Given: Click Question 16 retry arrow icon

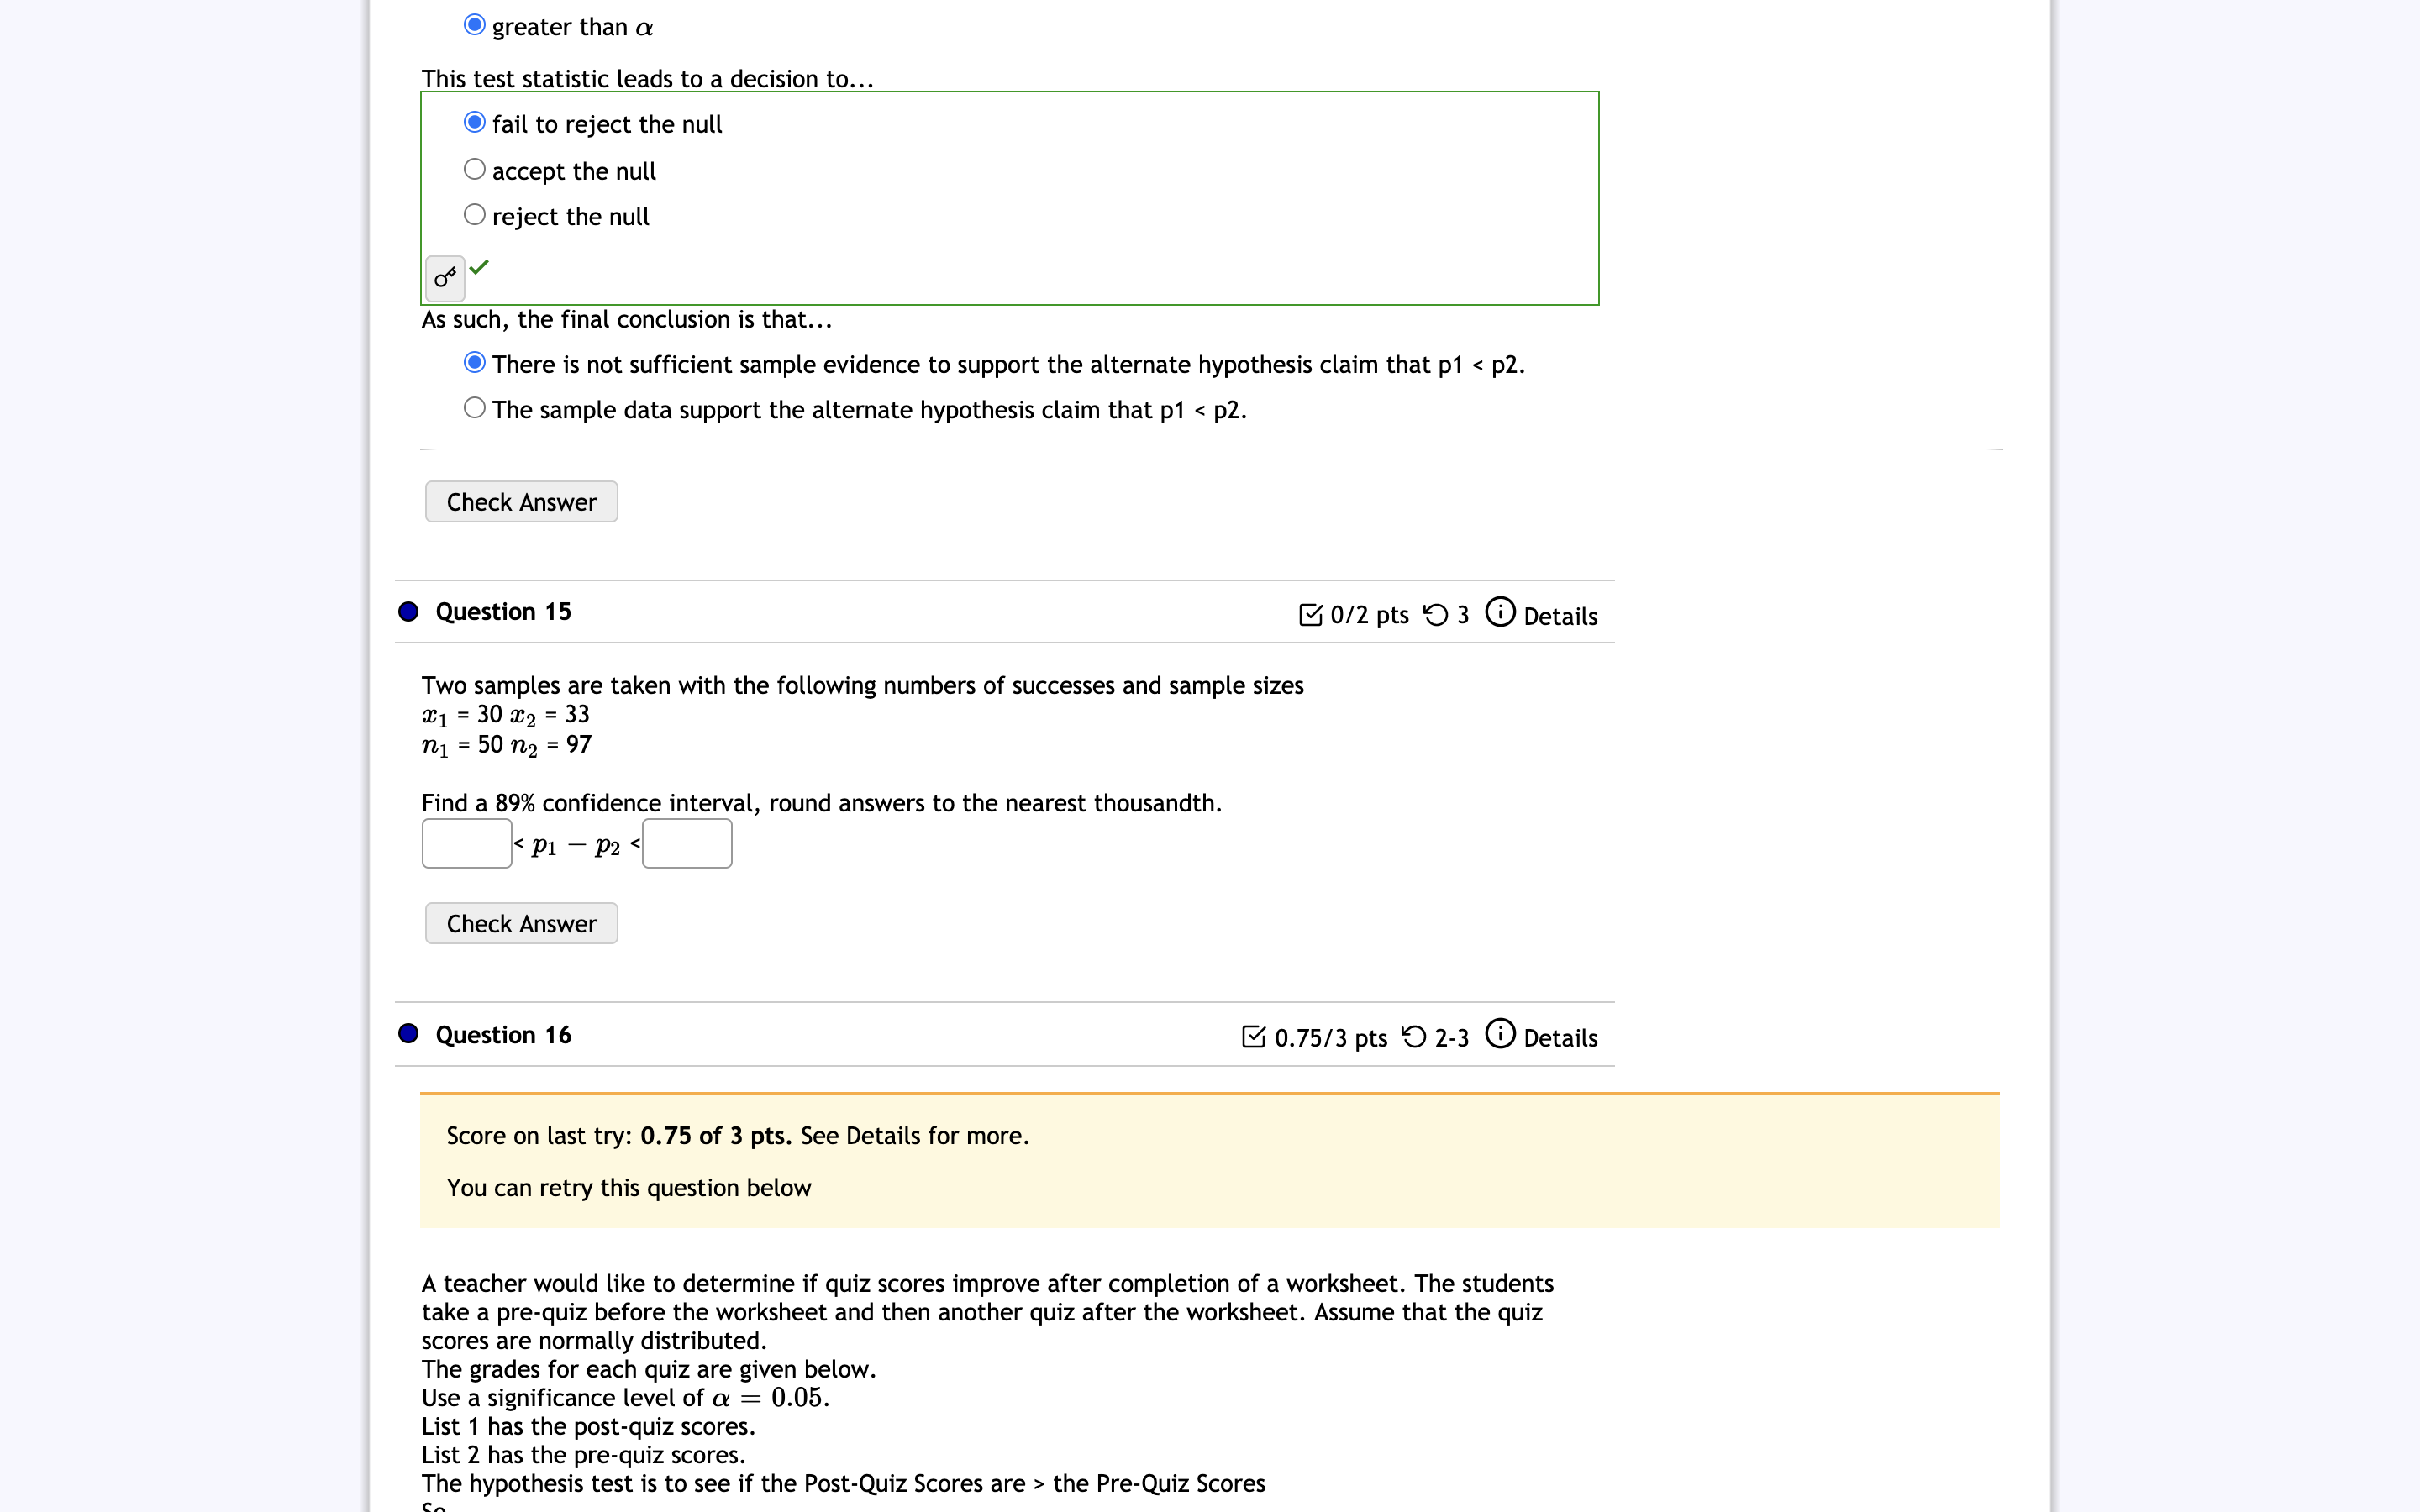Looking at the screenshot, I should click(x=1414, y=1037).
